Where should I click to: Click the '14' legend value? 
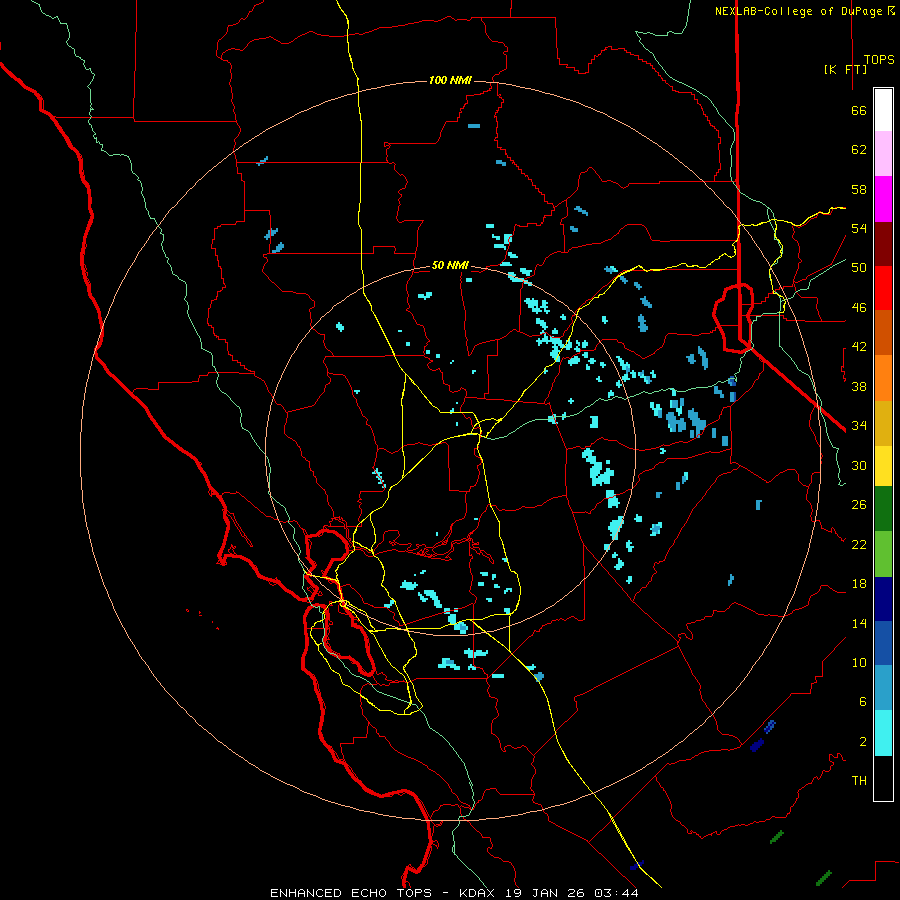click(859, 623)
